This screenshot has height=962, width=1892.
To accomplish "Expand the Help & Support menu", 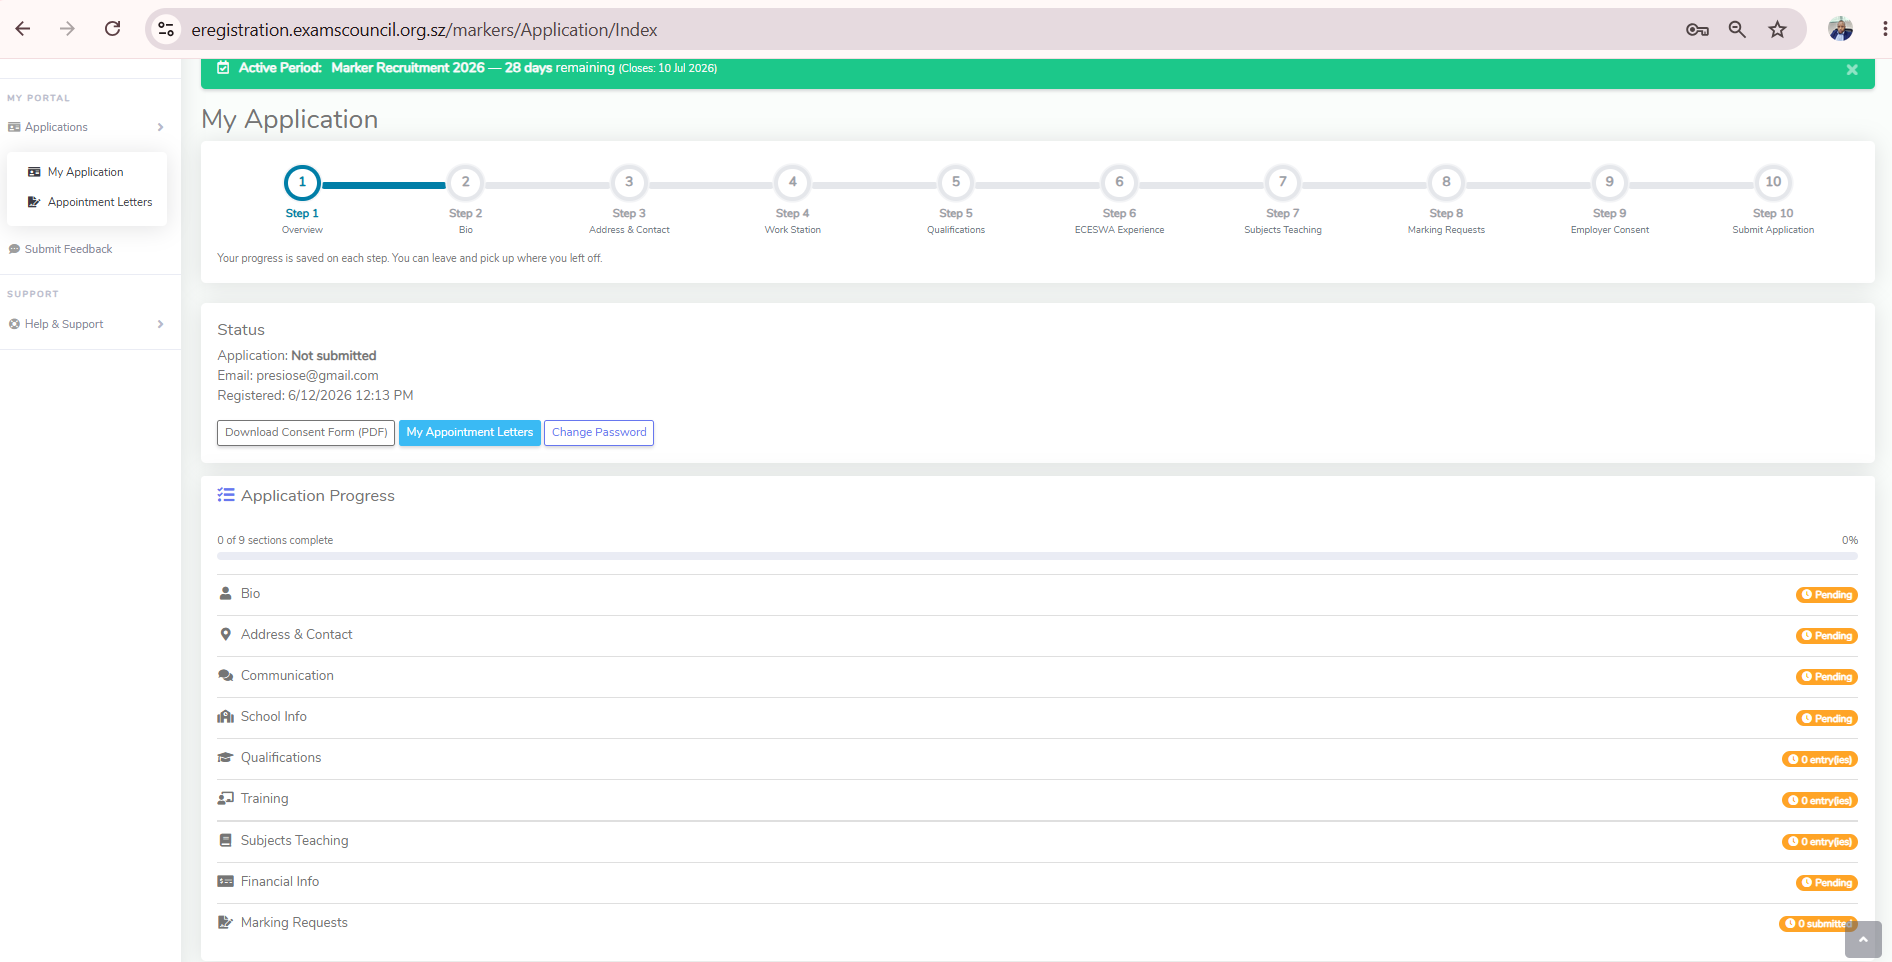I will [x=86, y=324].
